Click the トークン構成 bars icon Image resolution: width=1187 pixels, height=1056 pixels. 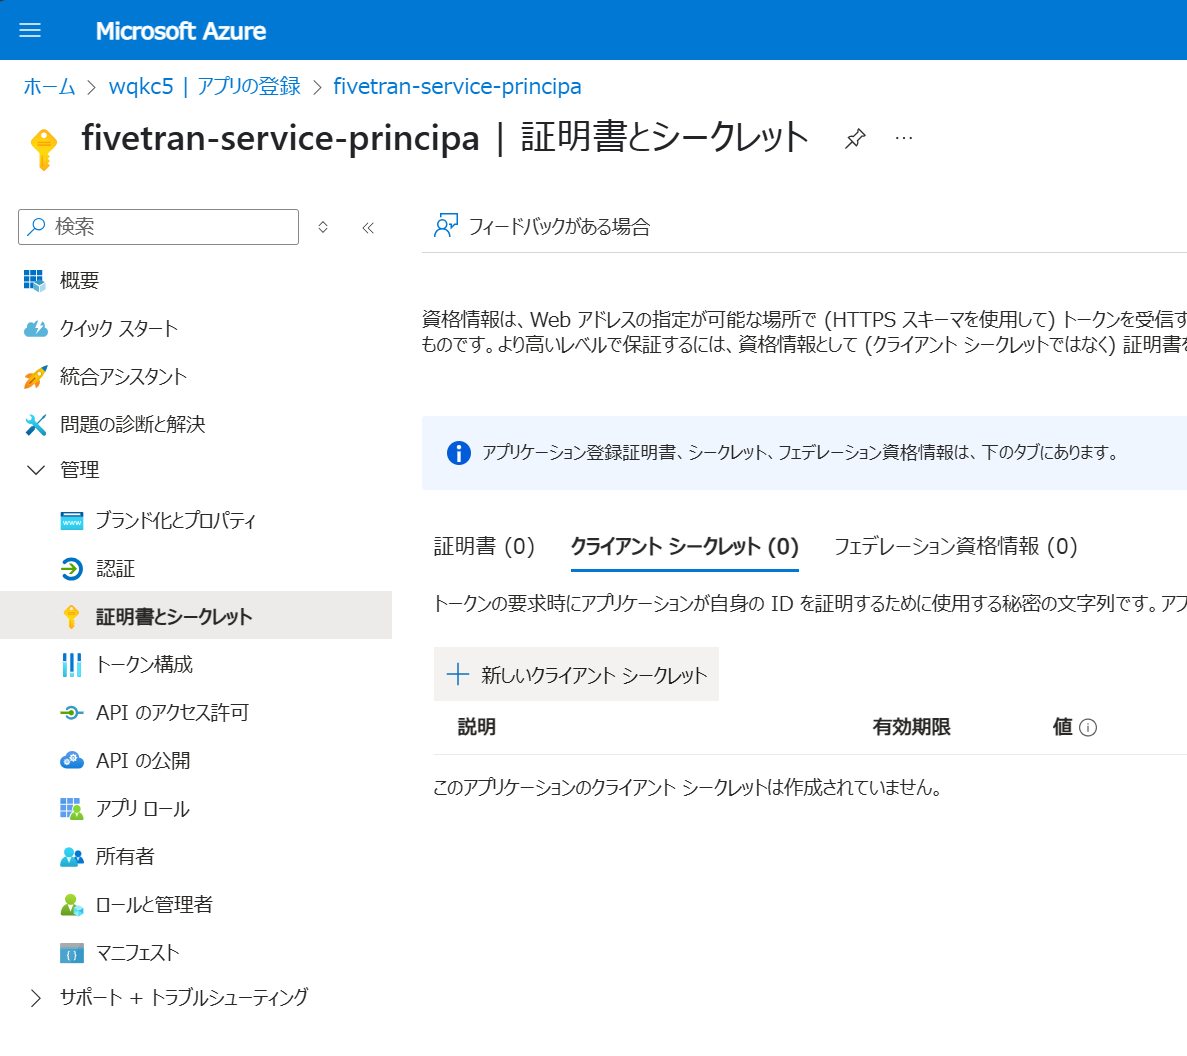pyautogui.click(x=71, y=665)
